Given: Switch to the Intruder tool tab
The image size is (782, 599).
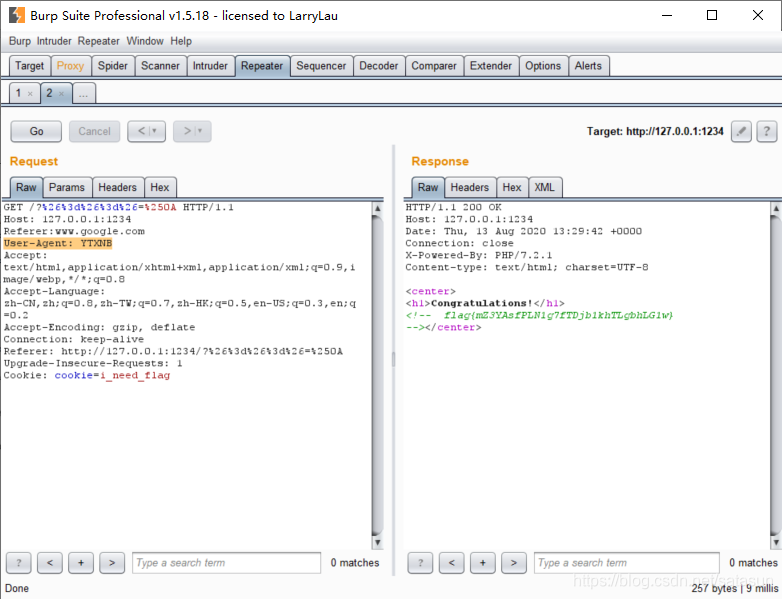Looking at the screenshot, I should point(210,66).
